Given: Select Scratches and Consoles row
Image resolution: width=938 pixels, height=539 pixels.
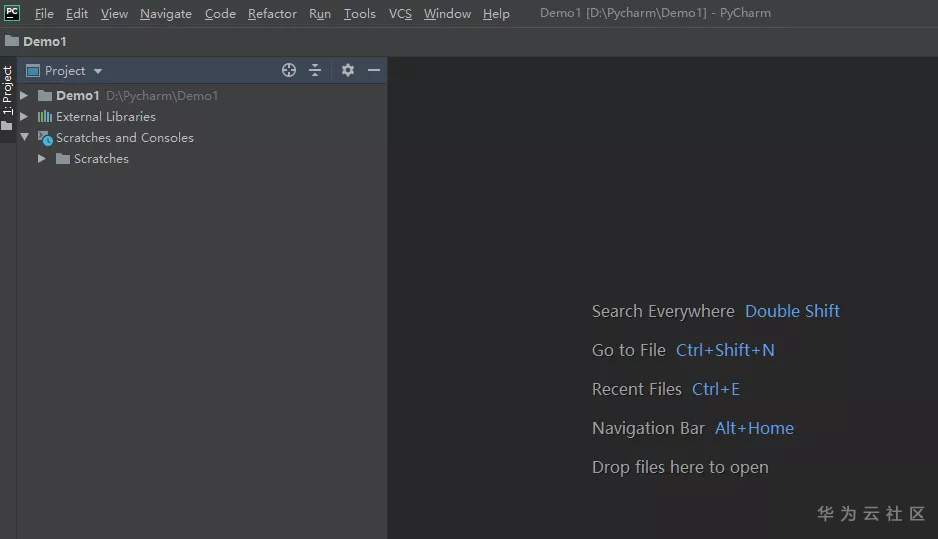Looking at the screenshot, I should pyautogui.click(x=202, y=137).
